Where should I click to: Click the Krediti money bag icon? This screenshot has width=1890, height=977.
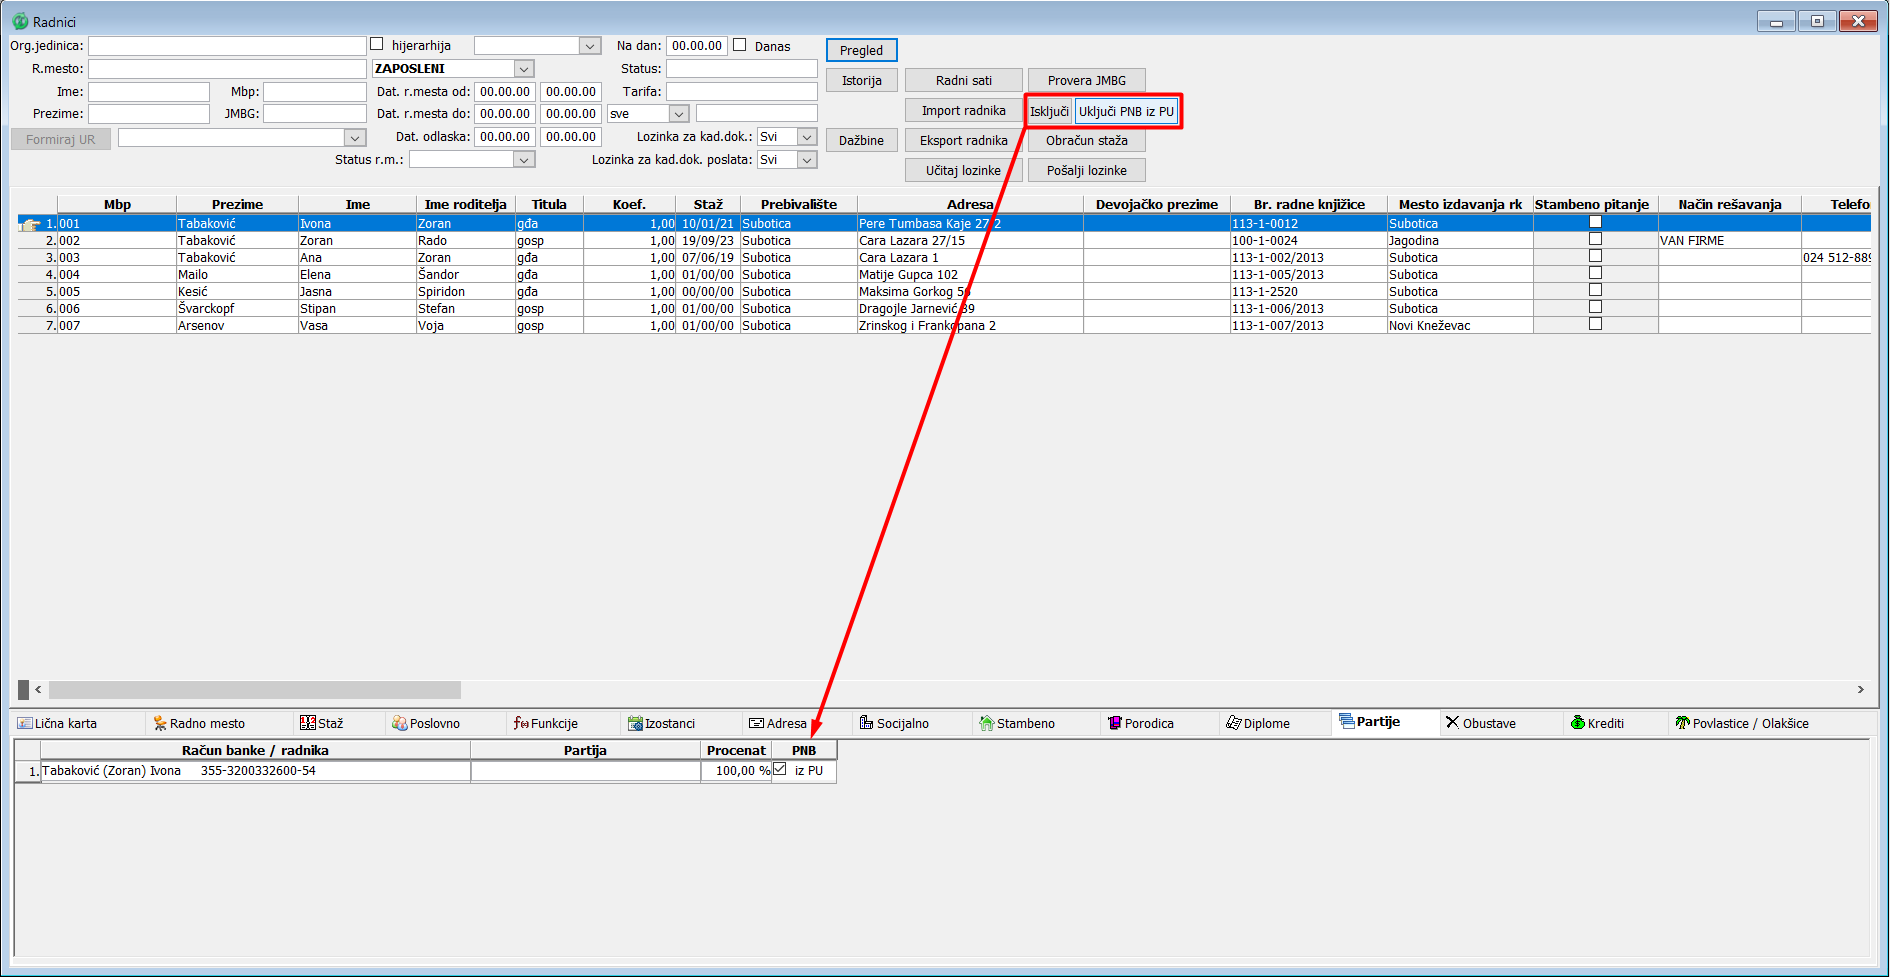pos(1578,723)
